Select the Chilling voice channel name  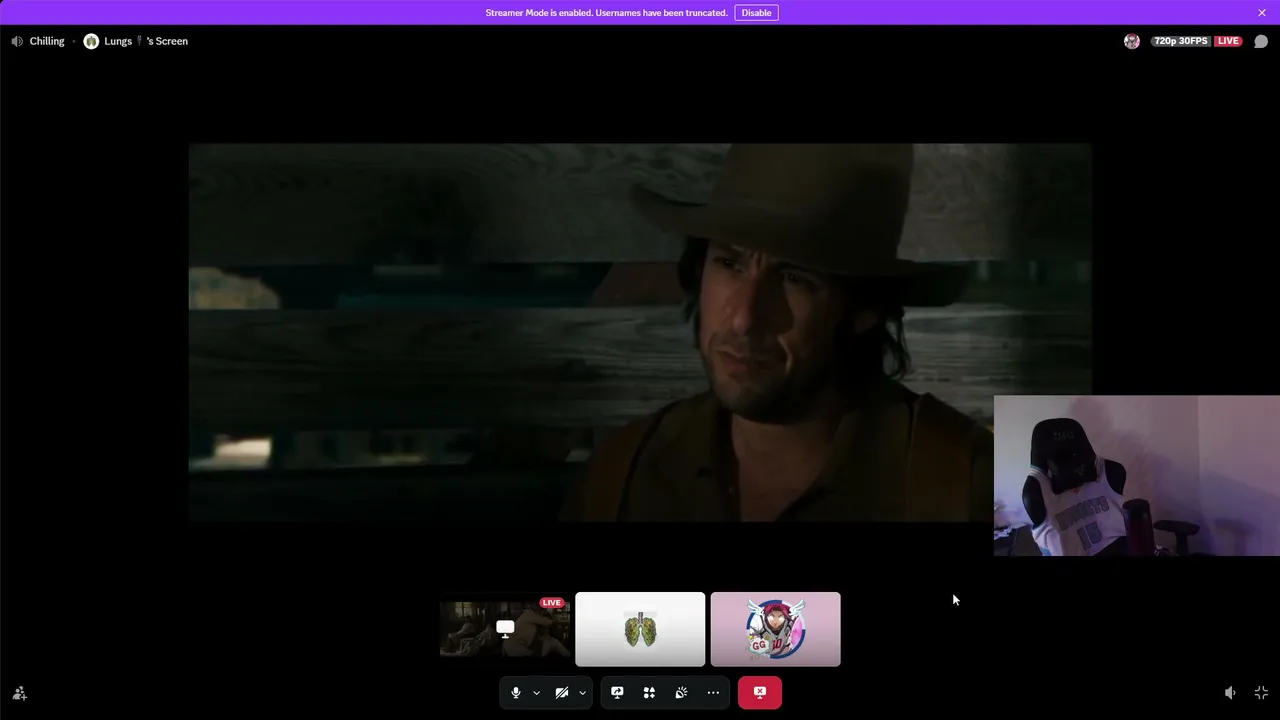click(47, 41)
